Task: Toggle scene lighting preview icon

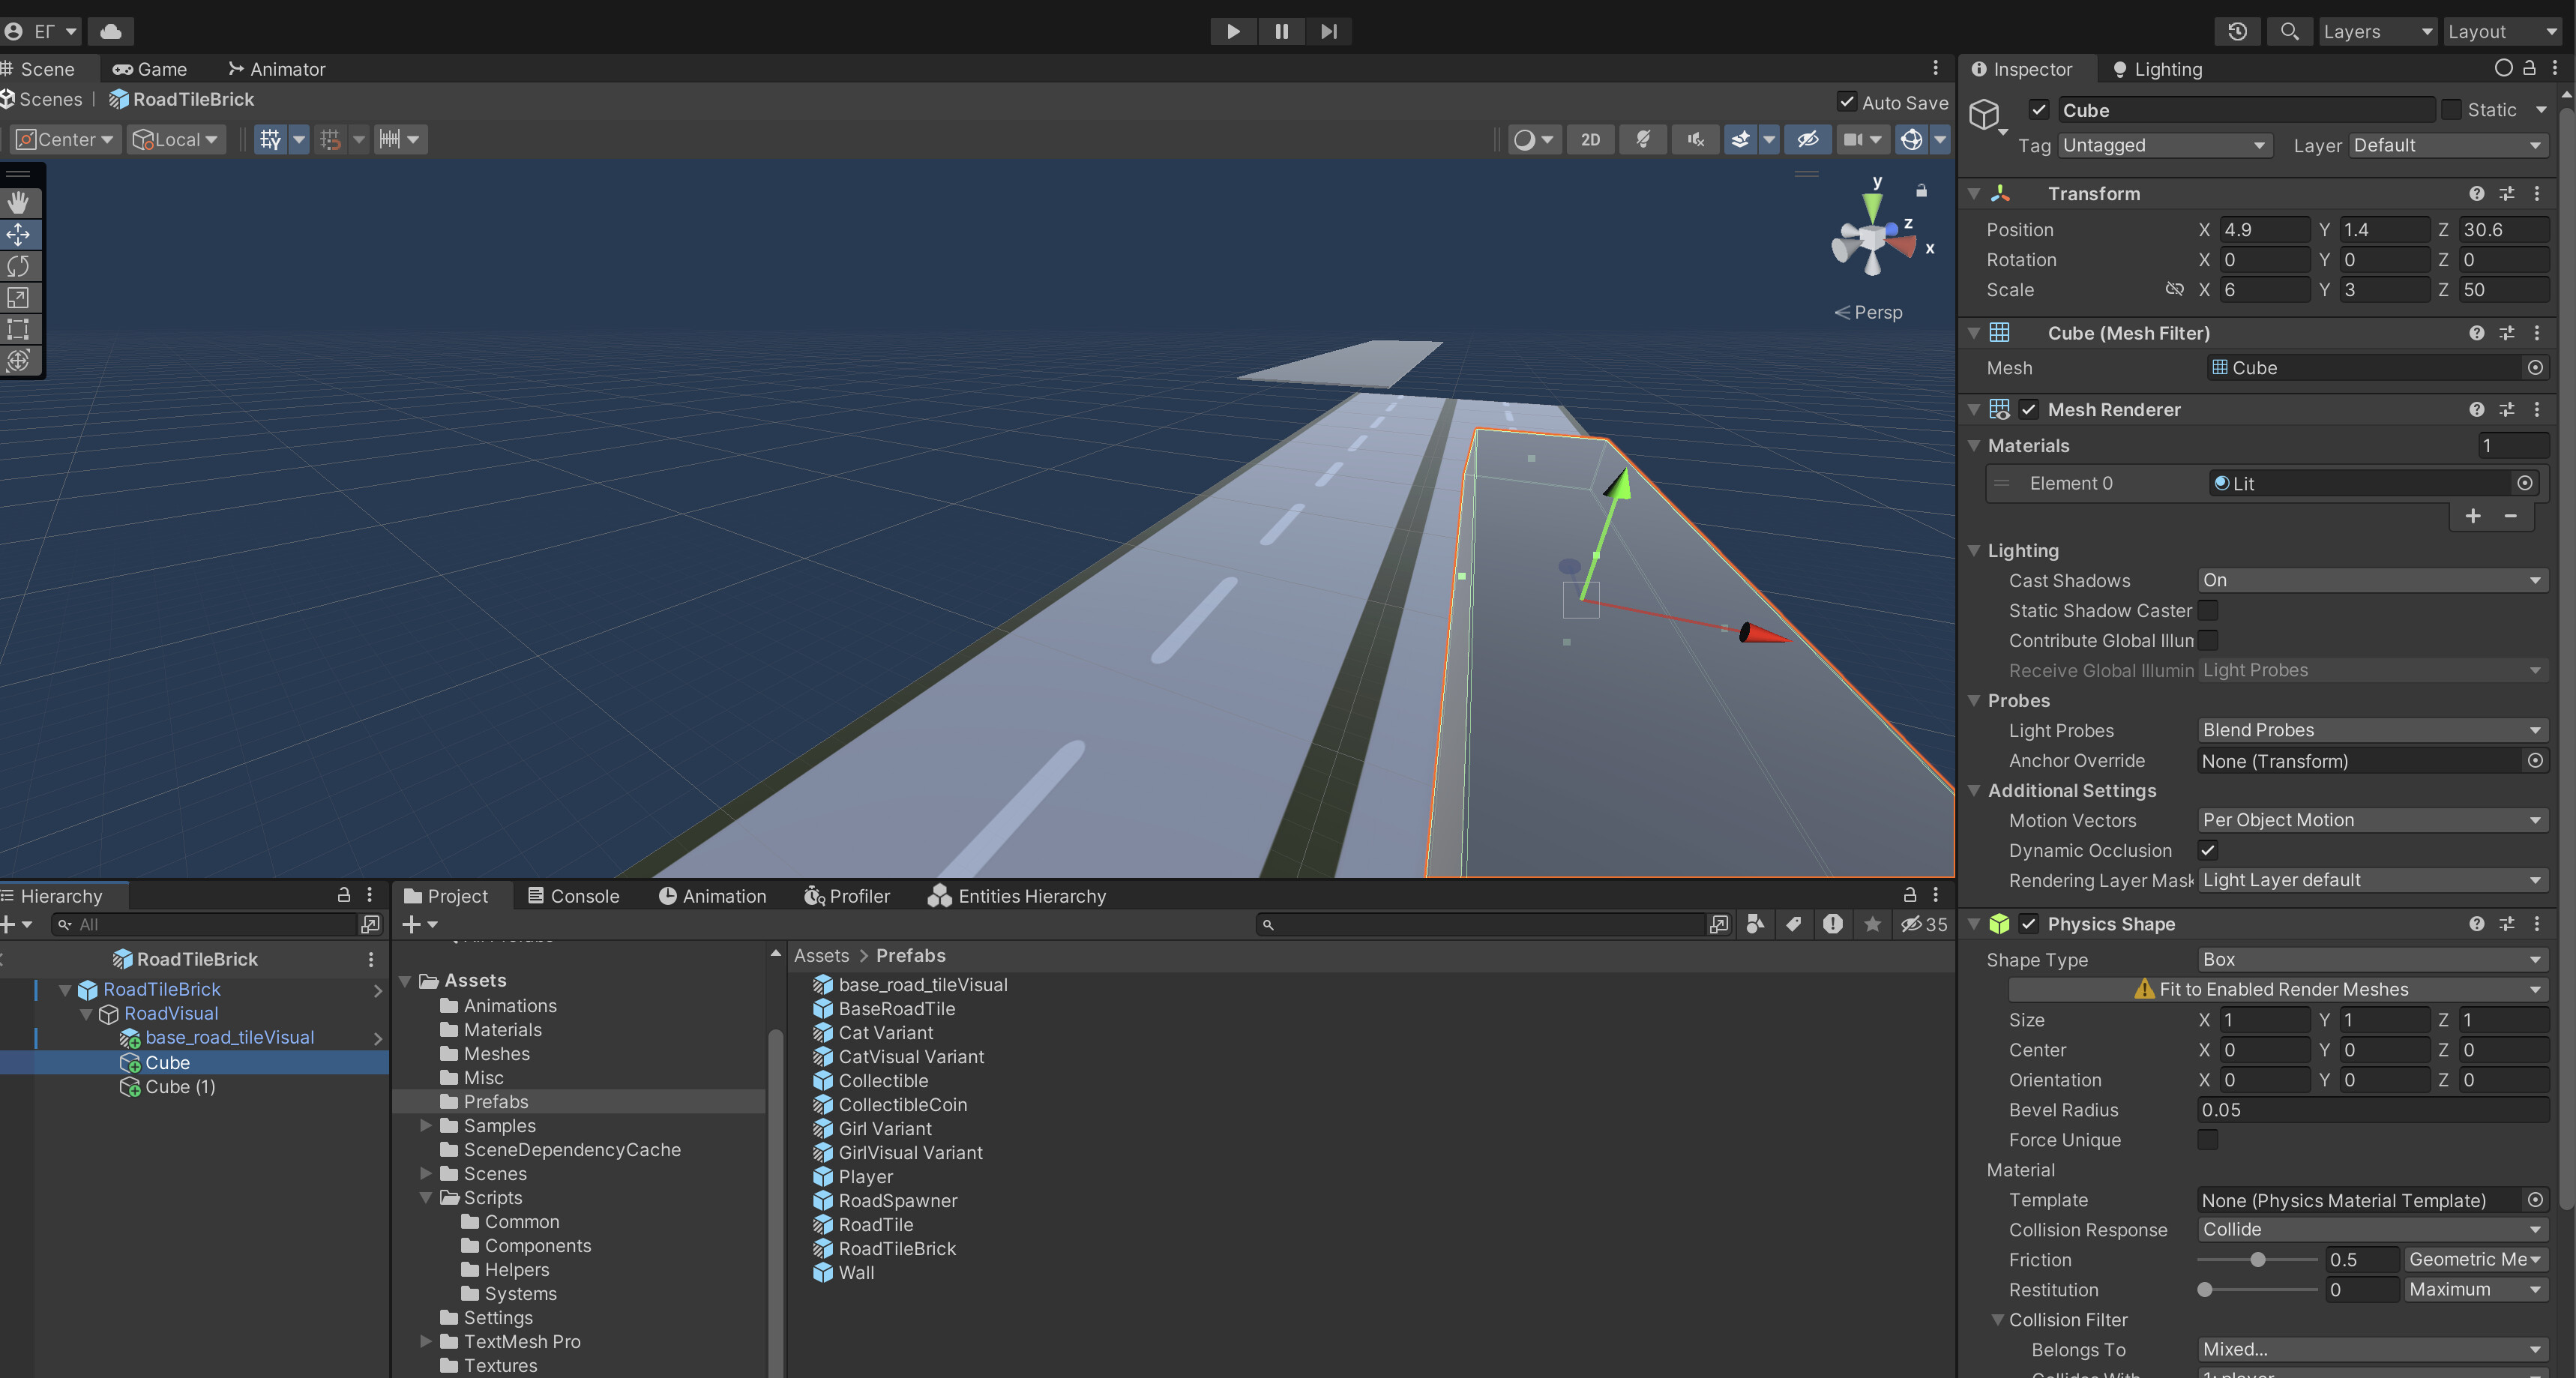Action: 1643,139
